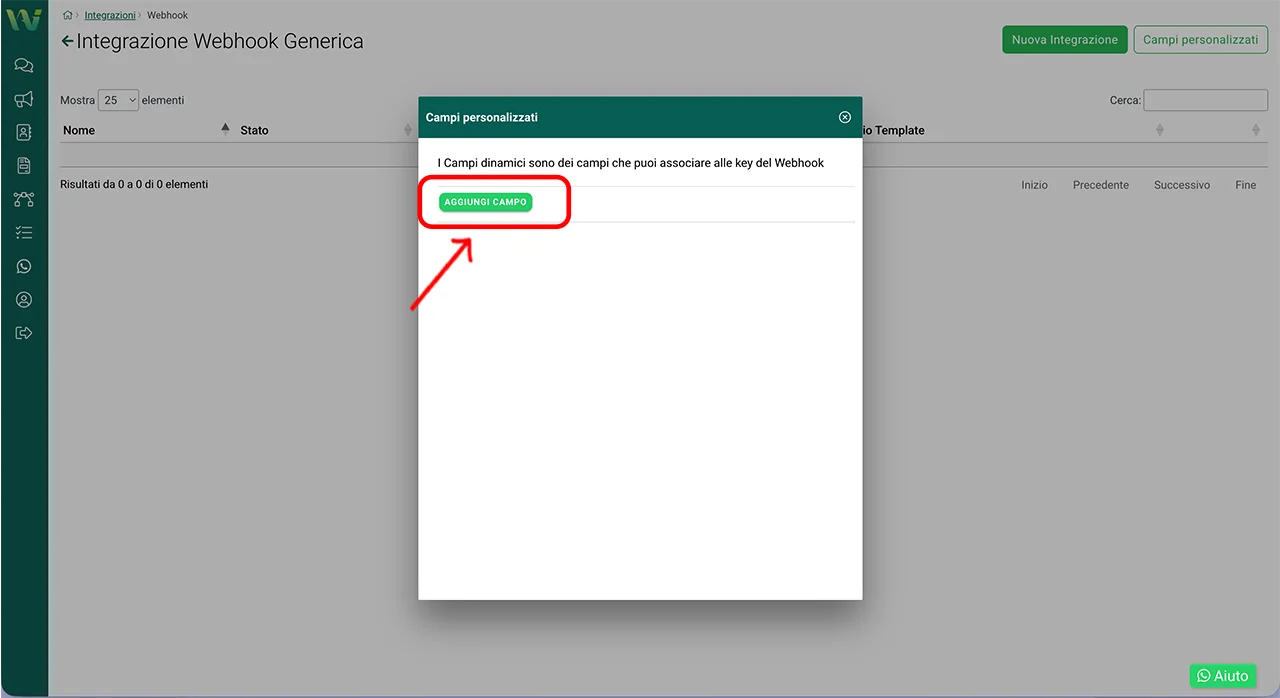
Task: Open the Integrazioni breadcrumb link
Action: click(x=109, y=15)
